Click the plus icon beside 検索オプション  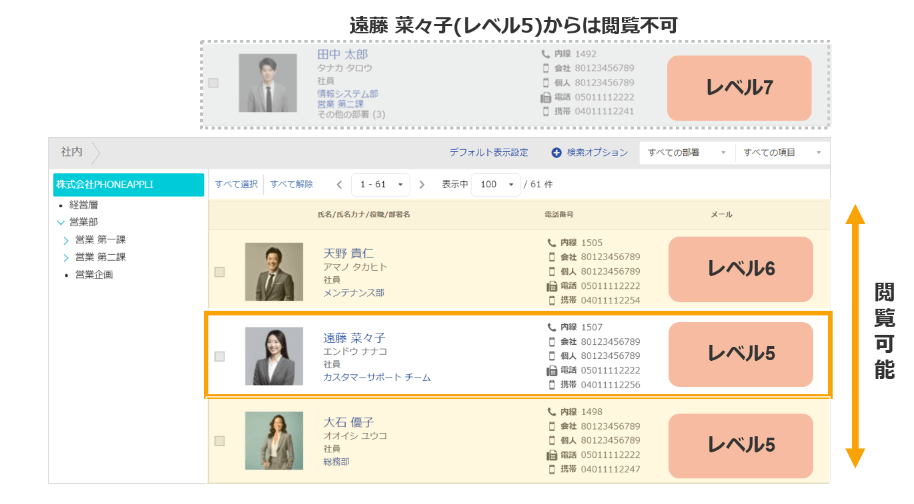pyautogui.click(x=556, y=153)
